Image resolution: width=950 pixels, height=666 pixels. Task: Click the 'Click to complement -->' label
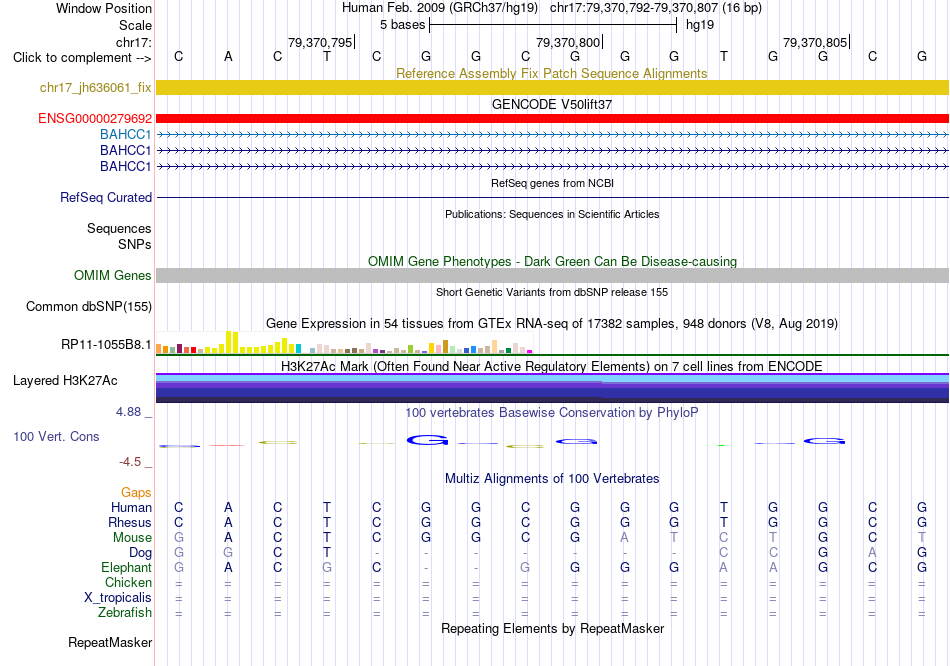82,58
